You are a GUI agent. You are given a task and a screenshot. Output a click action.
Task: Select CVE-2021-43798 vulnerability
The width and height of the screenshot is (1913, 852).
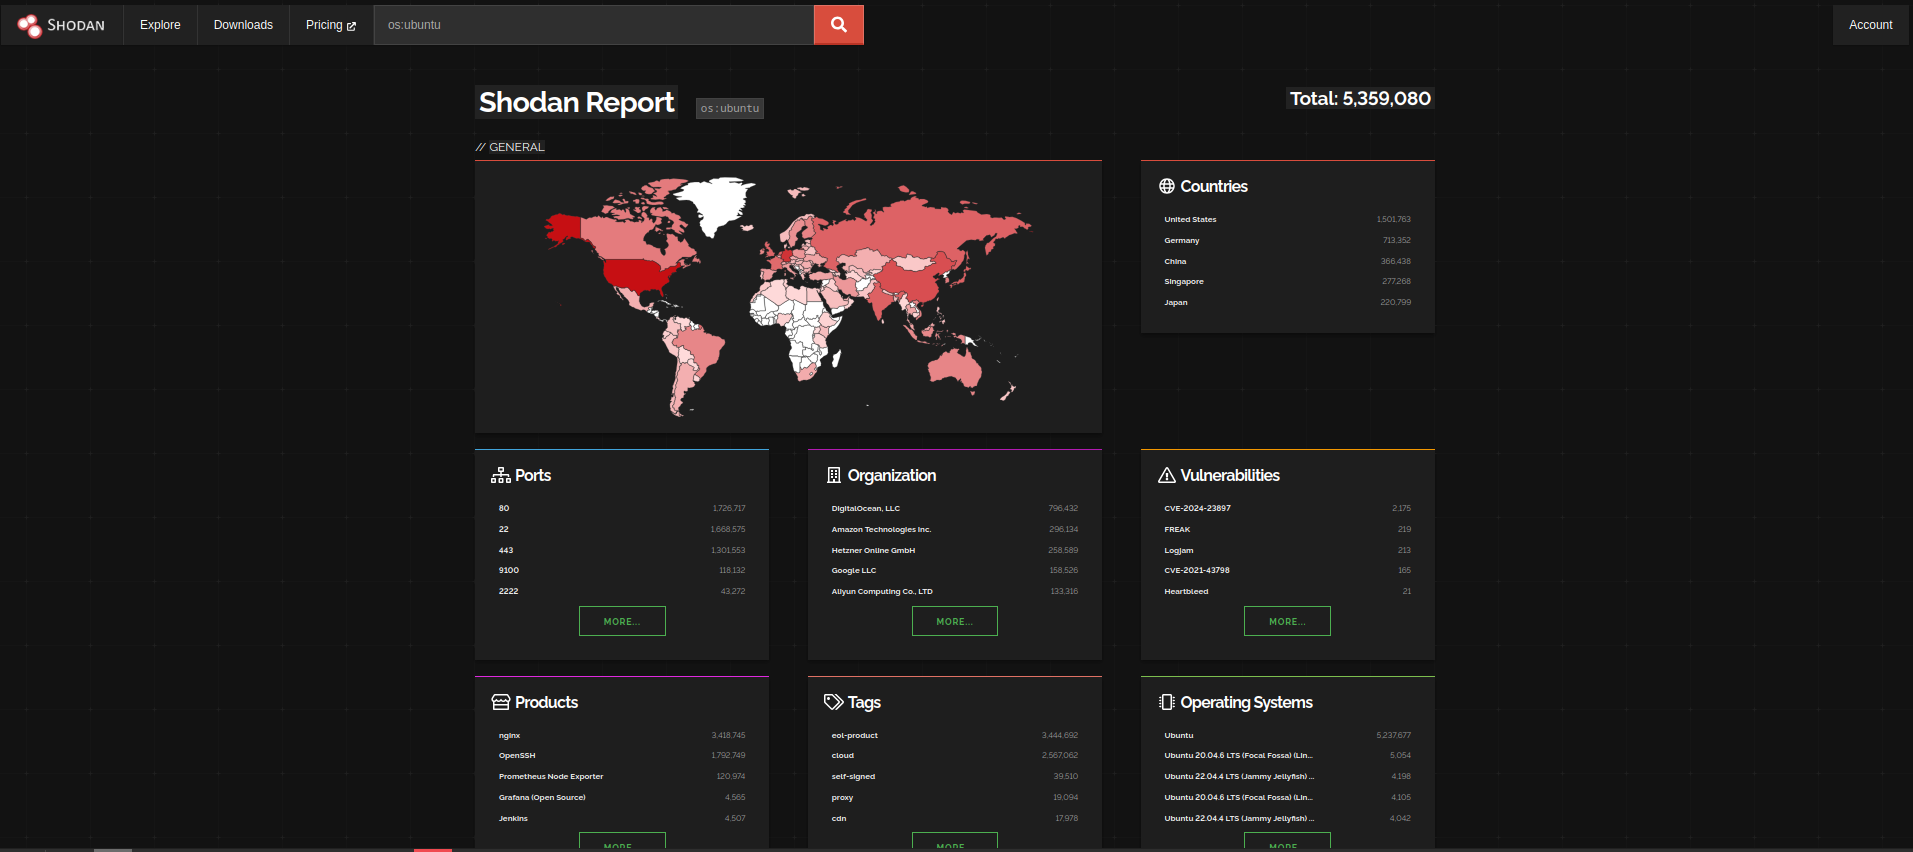(x=1287, y=570)
